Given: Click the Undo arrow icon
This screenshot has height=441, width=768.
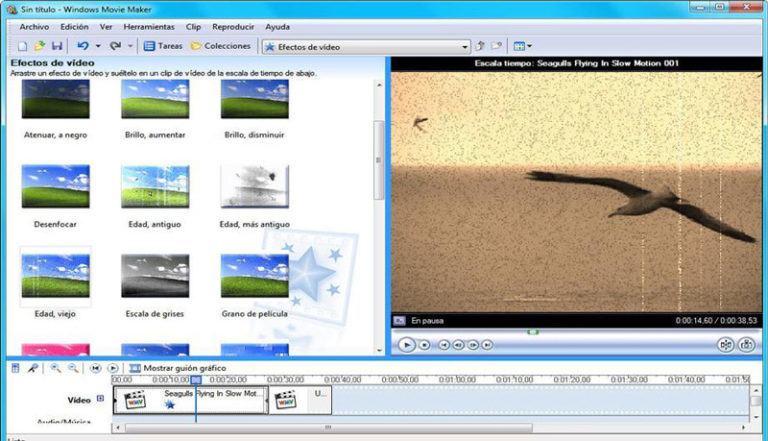Looking at the screenshot, I should tap(83, 46).
